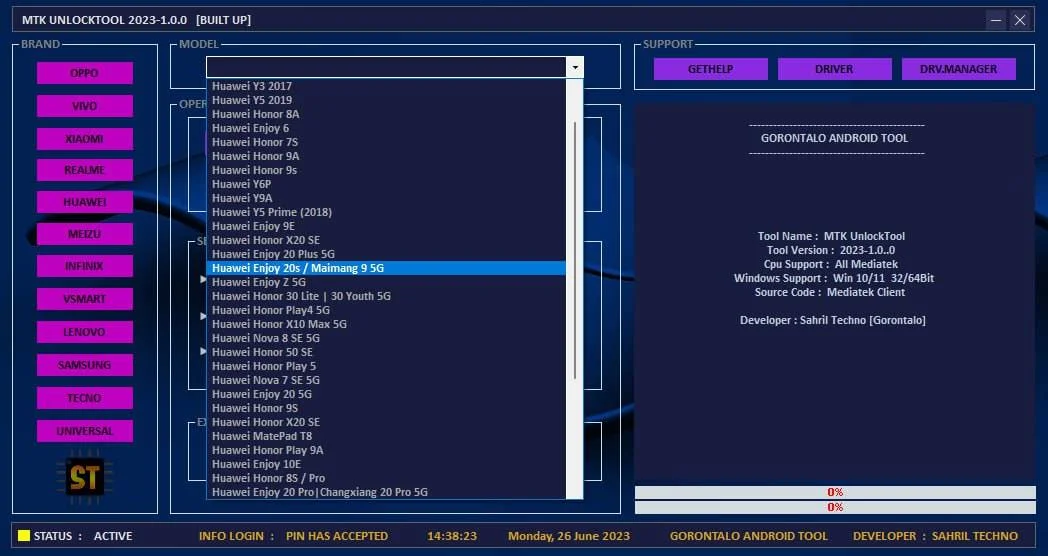The width and height of the screenshot is (1048, 556).
Task: Click the 14:38:23 clock text
Action: click(452, 536)
